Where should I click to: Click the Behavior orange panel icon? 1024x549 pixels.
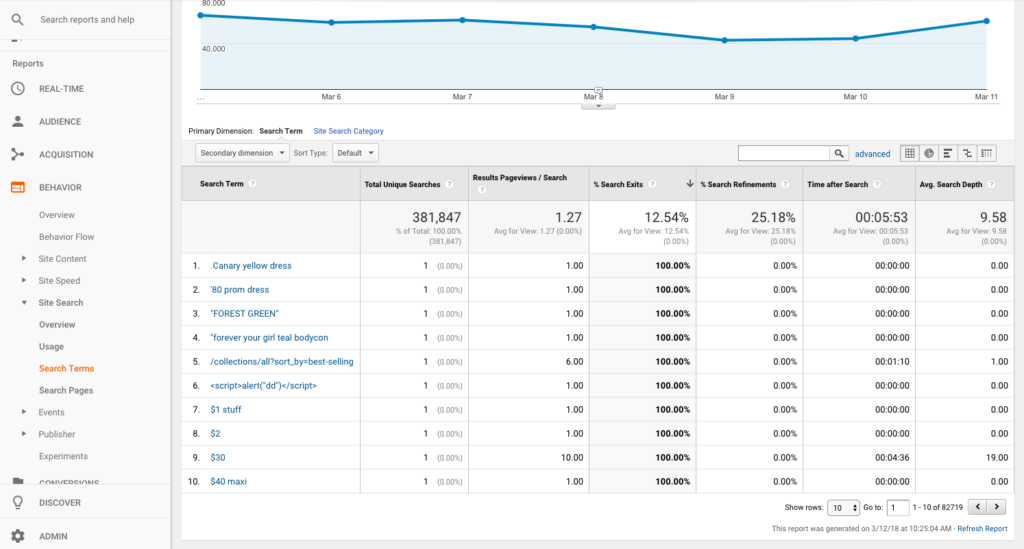click(18, 187)
